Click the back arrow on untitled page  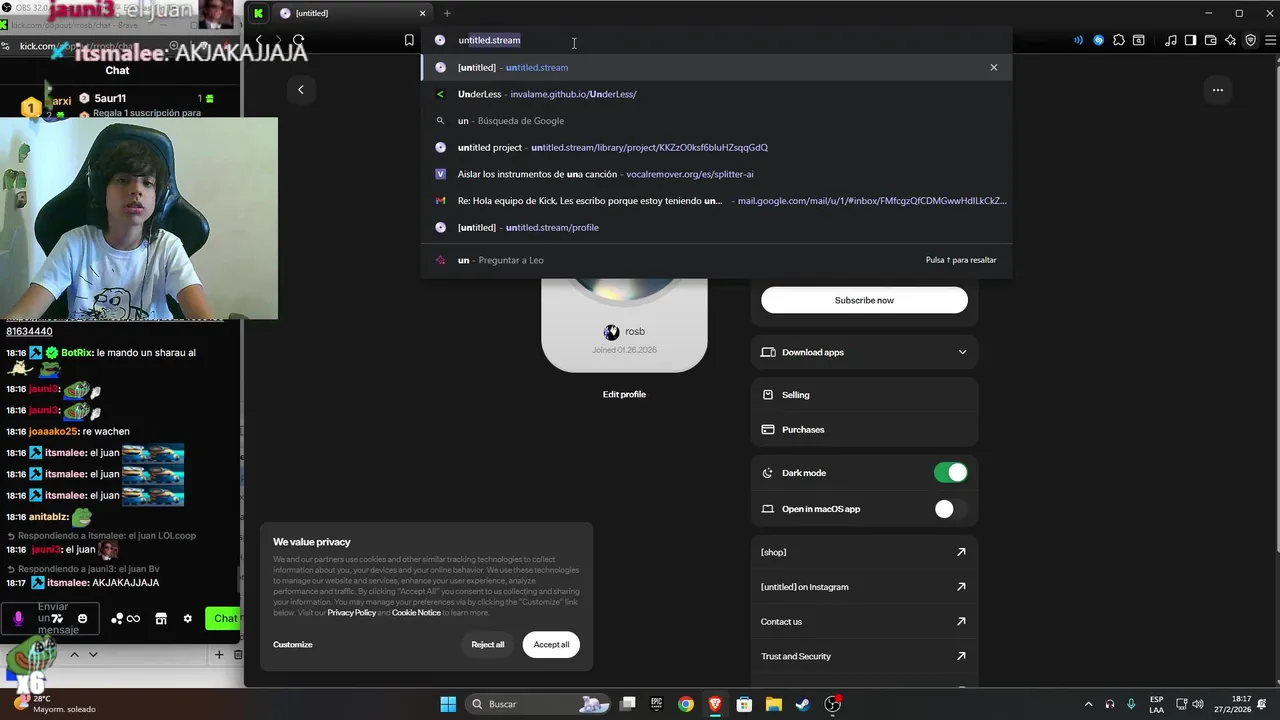(x=300, y=90)
